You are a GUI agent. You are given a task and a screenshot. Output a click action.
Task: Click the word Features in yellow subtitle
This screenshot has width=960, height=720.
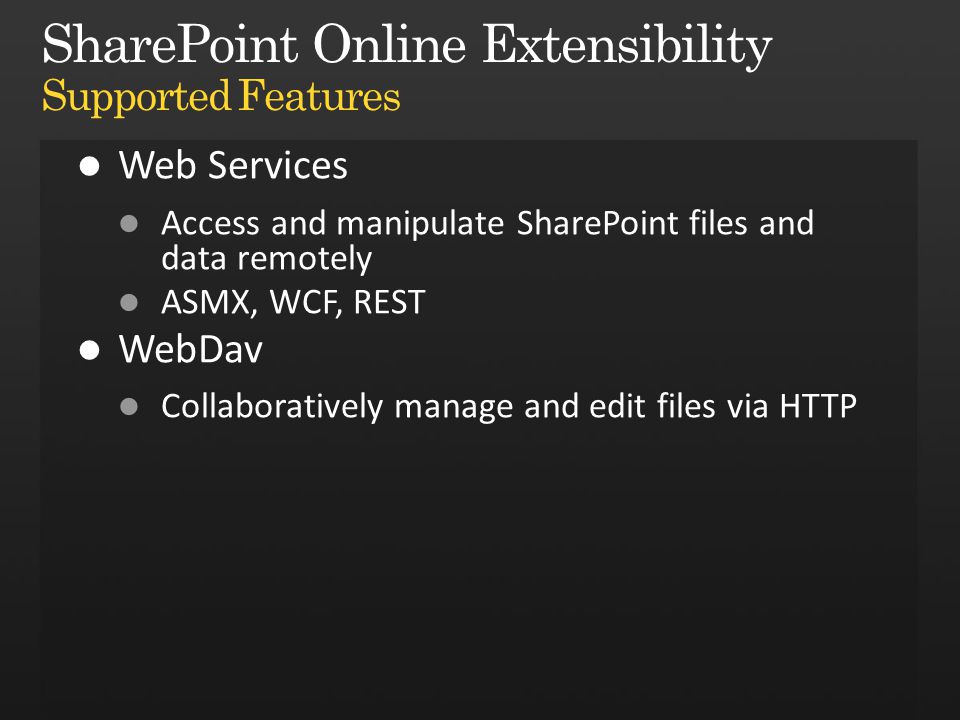point(319,96)
